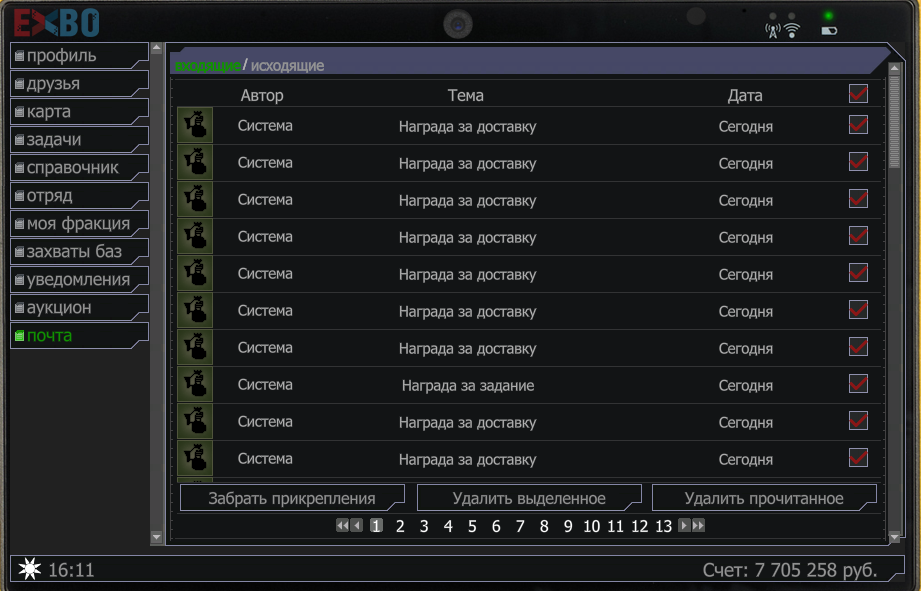Go to page 8 of the mail

(x=544, y=526)
